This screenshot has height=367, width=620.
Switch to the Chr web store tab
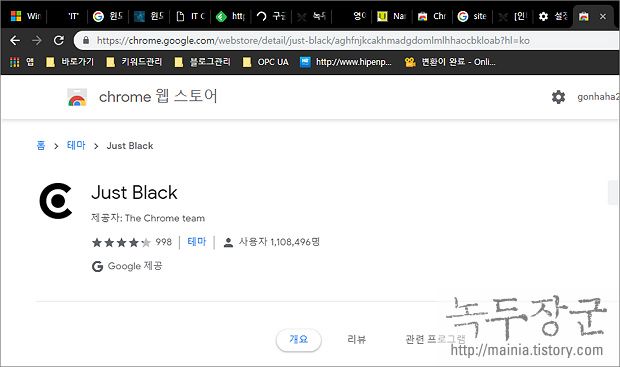pos(432,16)
